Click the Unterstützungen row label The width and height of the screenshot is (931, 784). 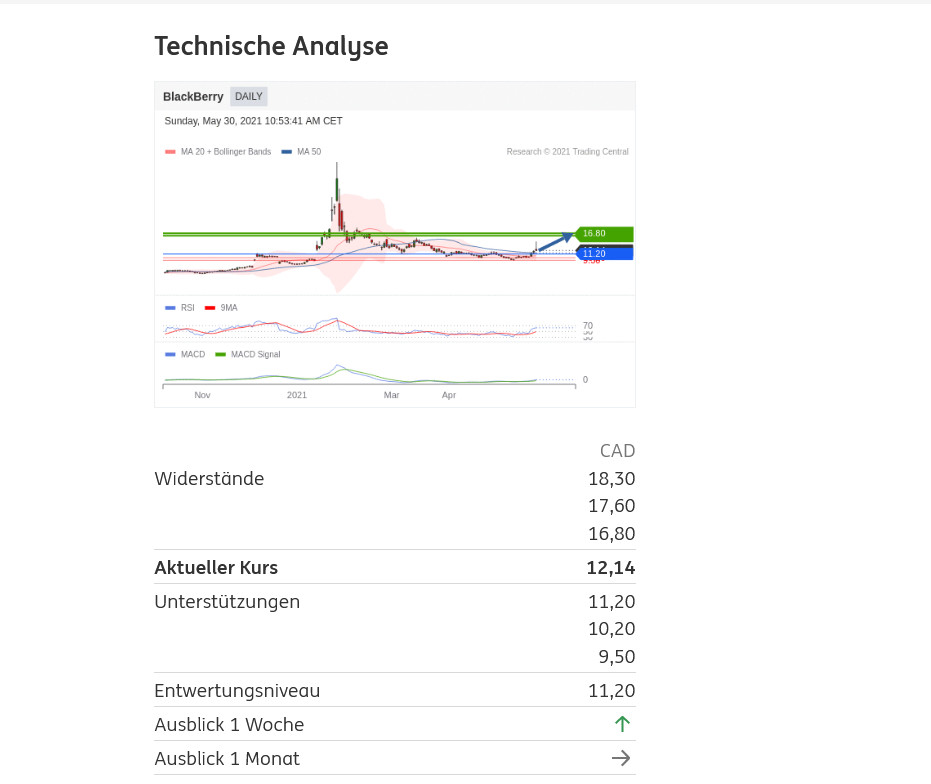pos(227,601)
